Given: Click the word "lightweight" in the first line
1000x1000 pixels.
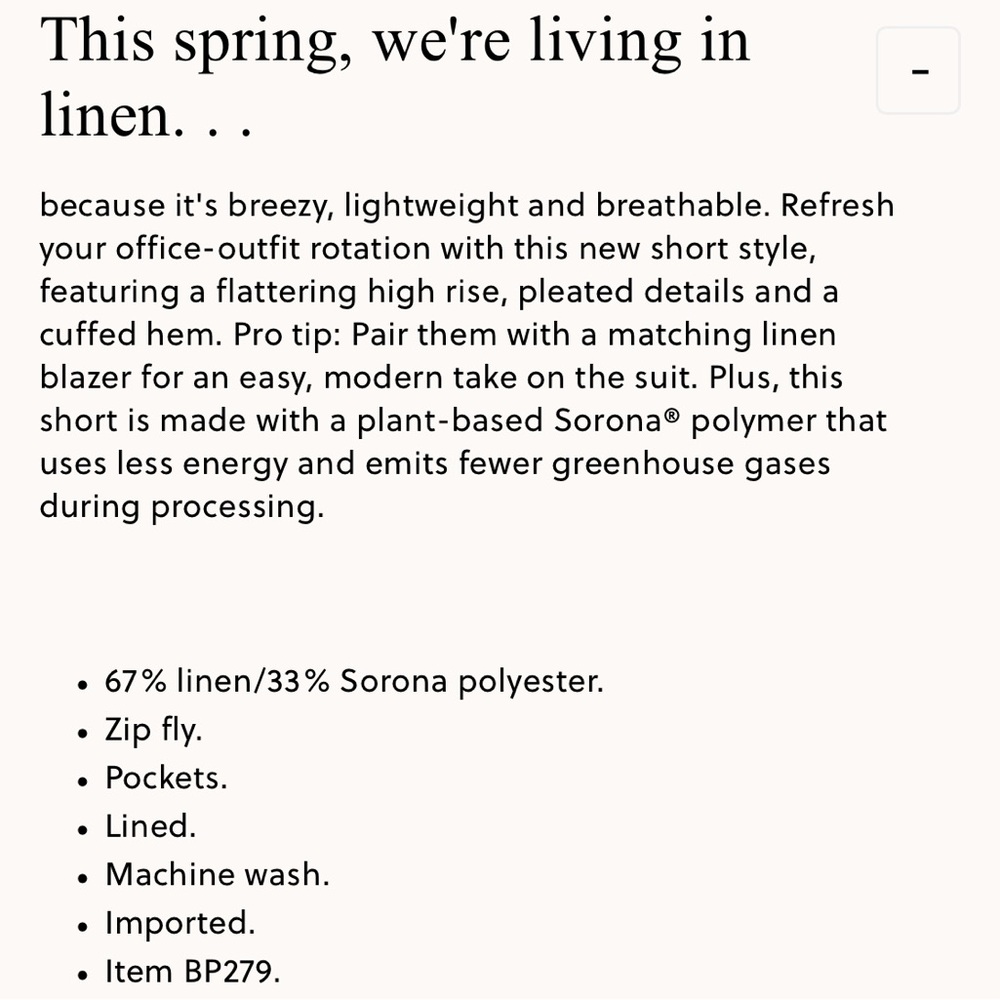Looking at the screenshot, I should tap(431, 207).
